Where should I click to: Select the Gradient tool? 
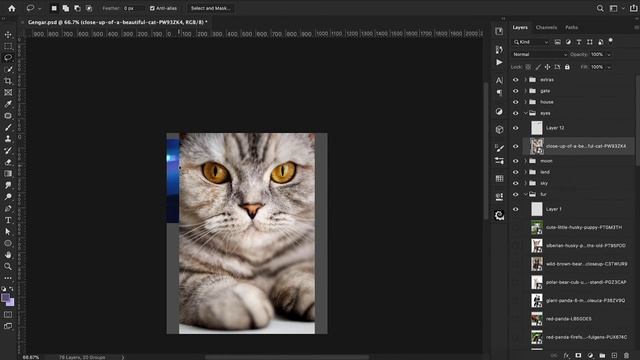8,173
